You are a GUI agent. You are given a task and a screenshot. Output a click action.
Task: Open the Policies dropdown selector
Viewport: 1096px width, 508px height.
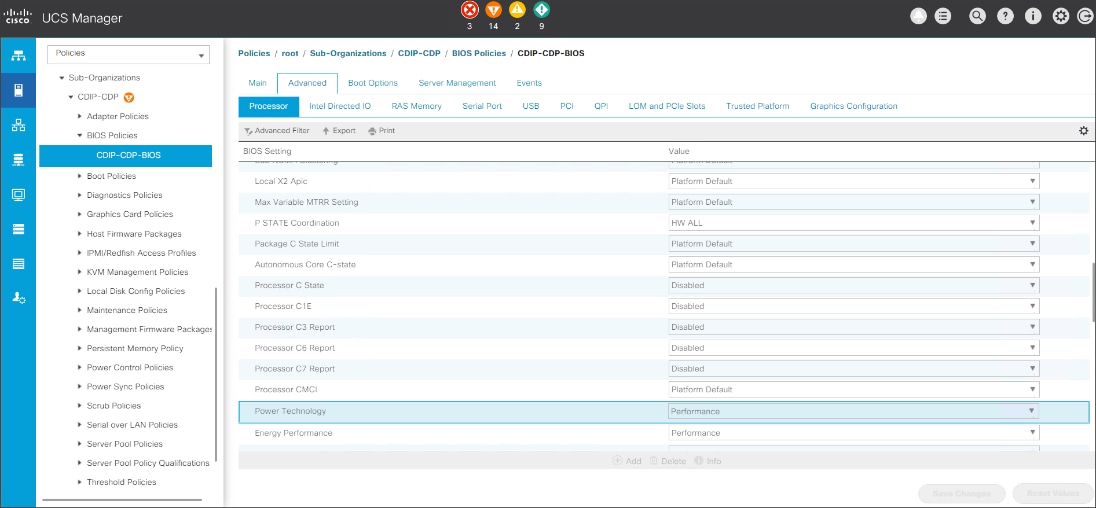[x=128, y=55]
